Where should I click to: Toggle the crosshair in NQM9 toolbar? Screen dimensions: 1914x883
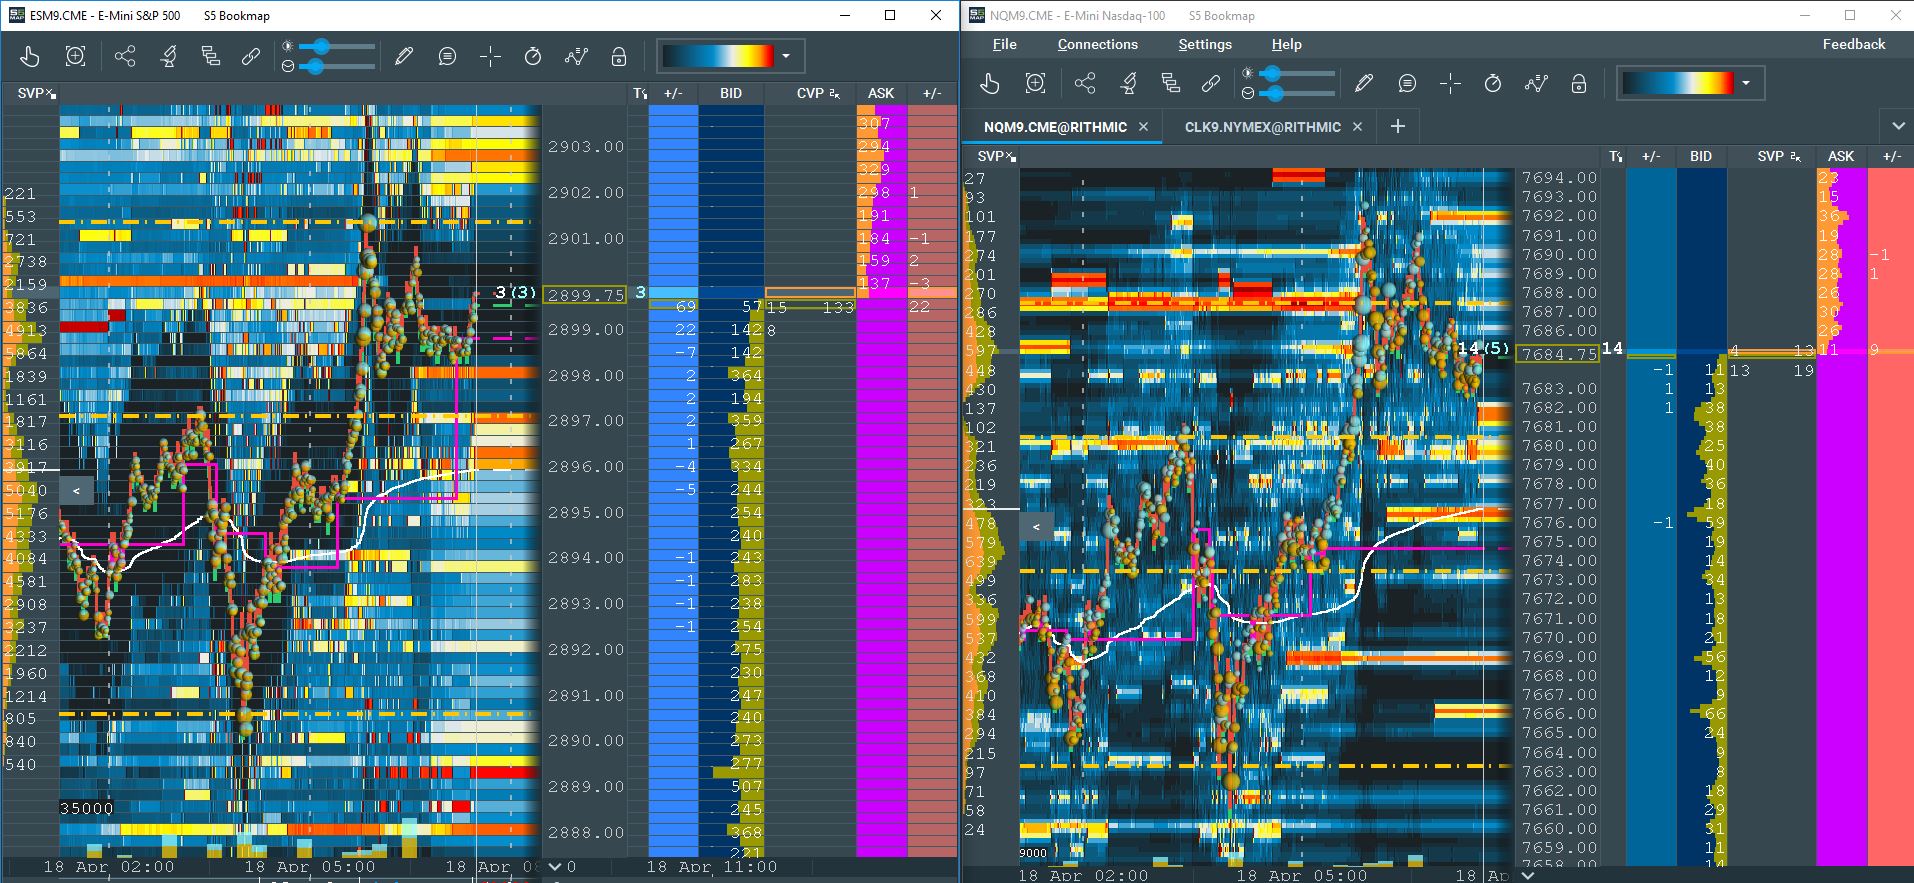click(1450, 84)
